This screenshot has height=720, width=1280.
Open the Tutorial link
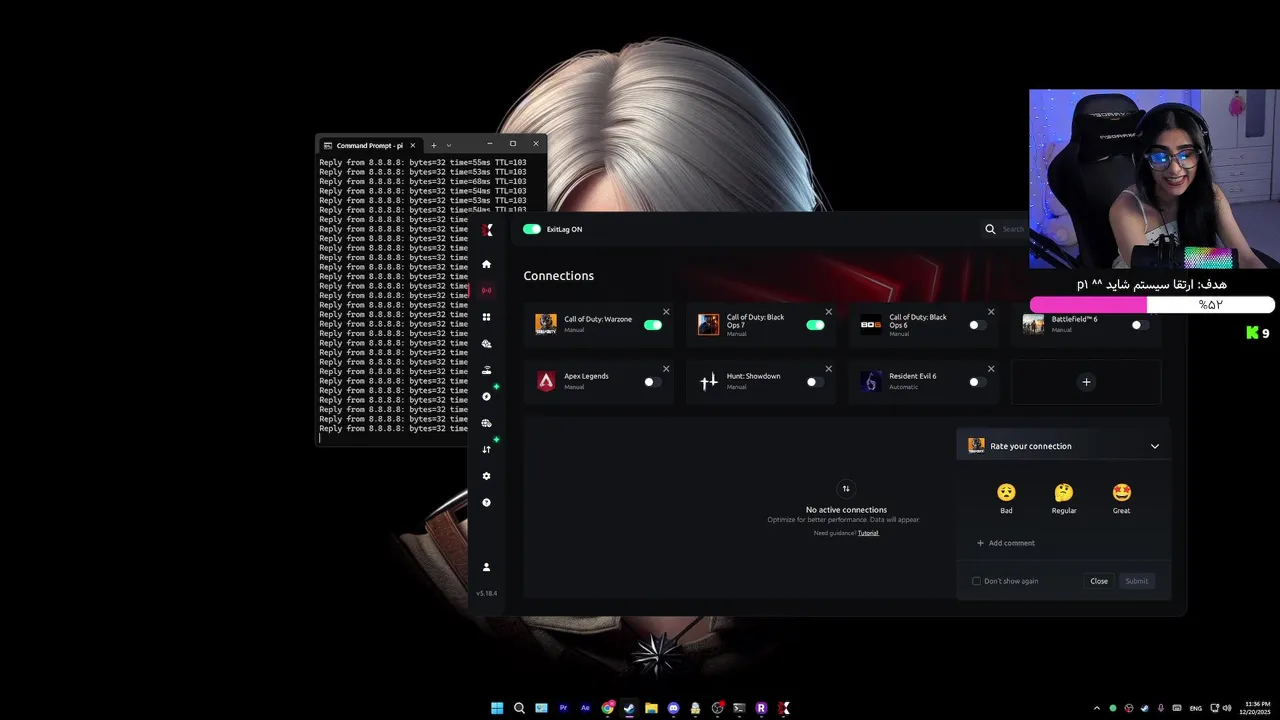click(x=868, y=533)
